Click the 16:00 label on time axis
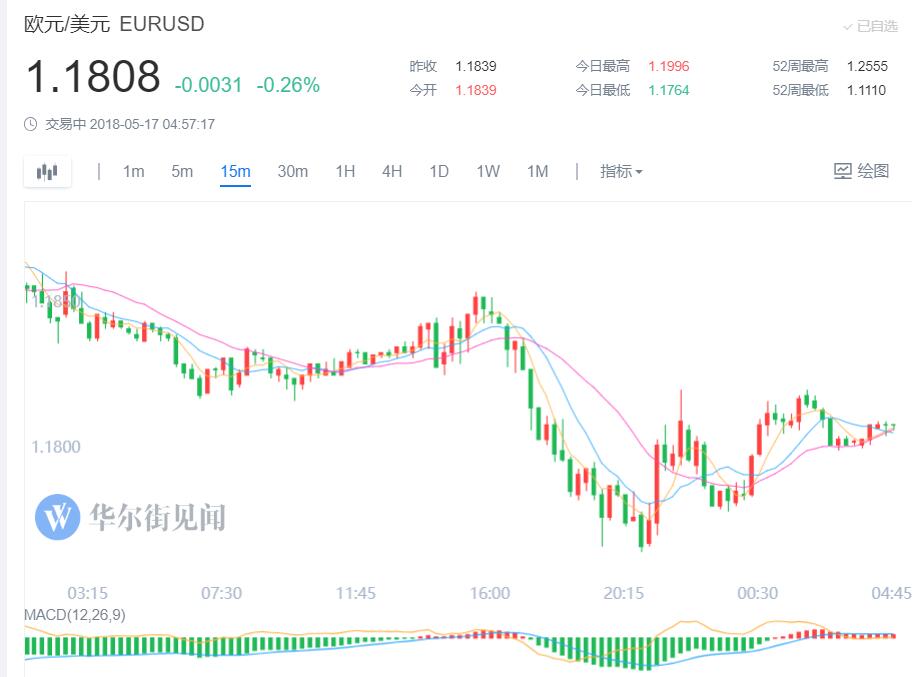The width and height of the screenshot is (921, 677). tap(490, 593)
